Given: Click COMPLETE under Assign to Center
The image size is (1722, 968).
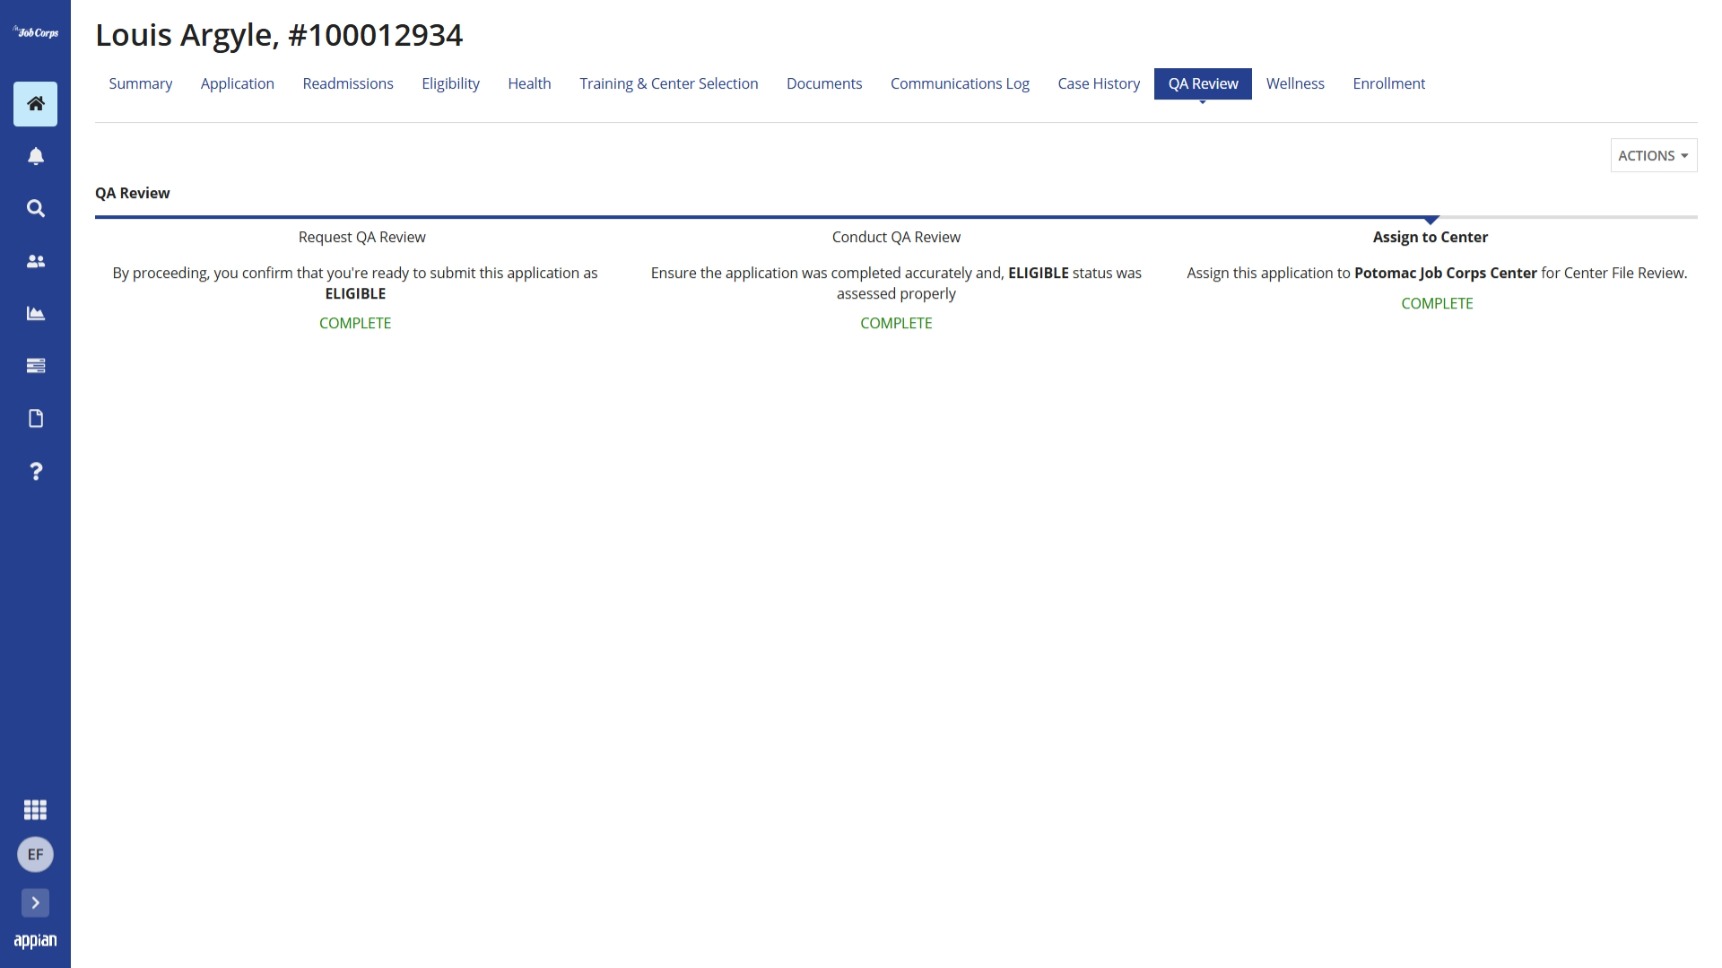Looking at the screenshot, I should coord(1437,303).
